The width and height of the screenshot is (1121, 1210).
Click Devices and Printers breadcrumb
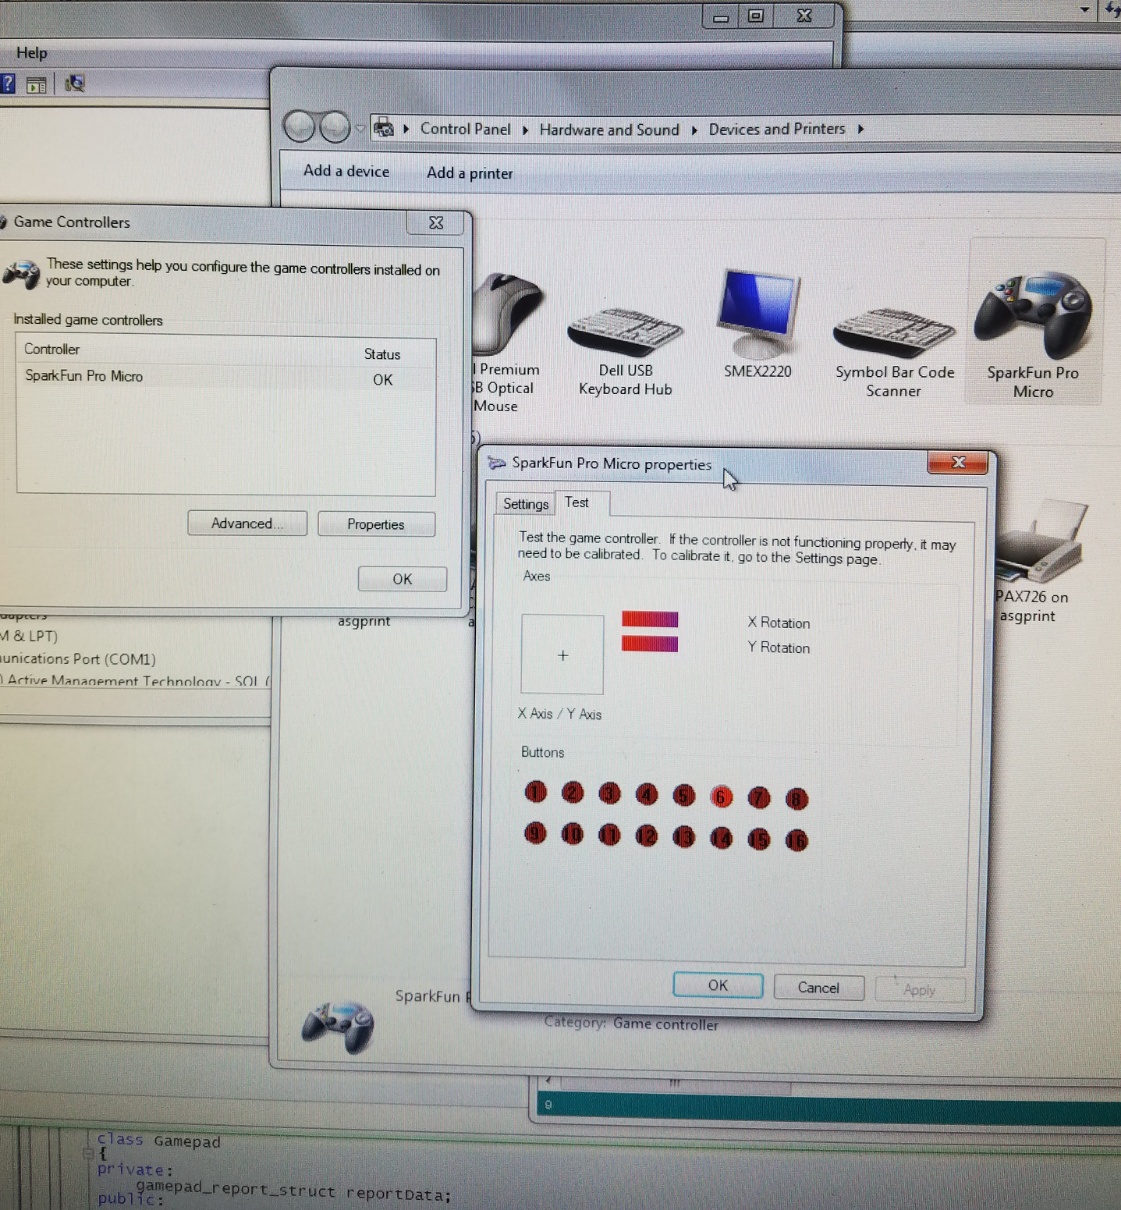[x=777, y=129]
